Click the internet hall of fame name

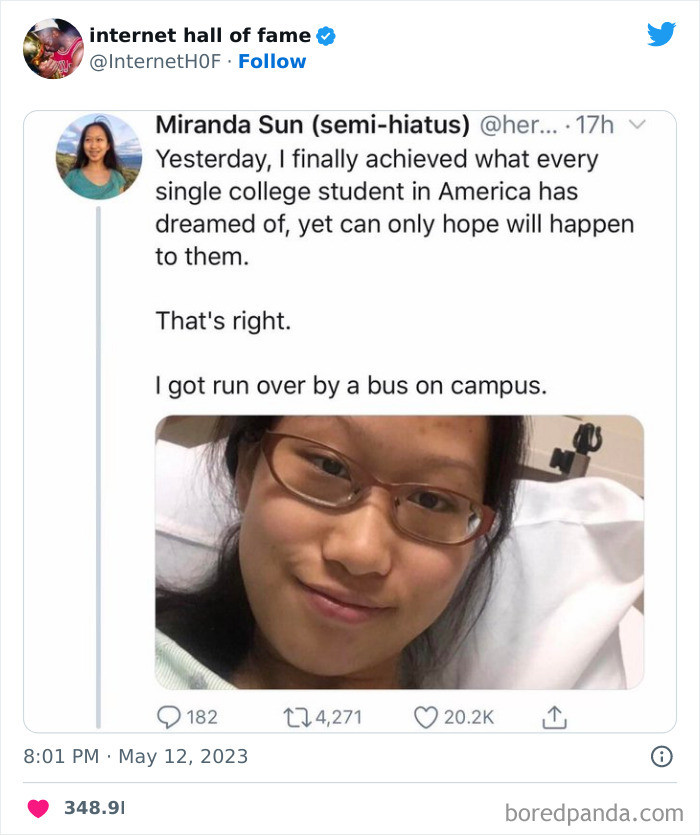coord(199,35)
